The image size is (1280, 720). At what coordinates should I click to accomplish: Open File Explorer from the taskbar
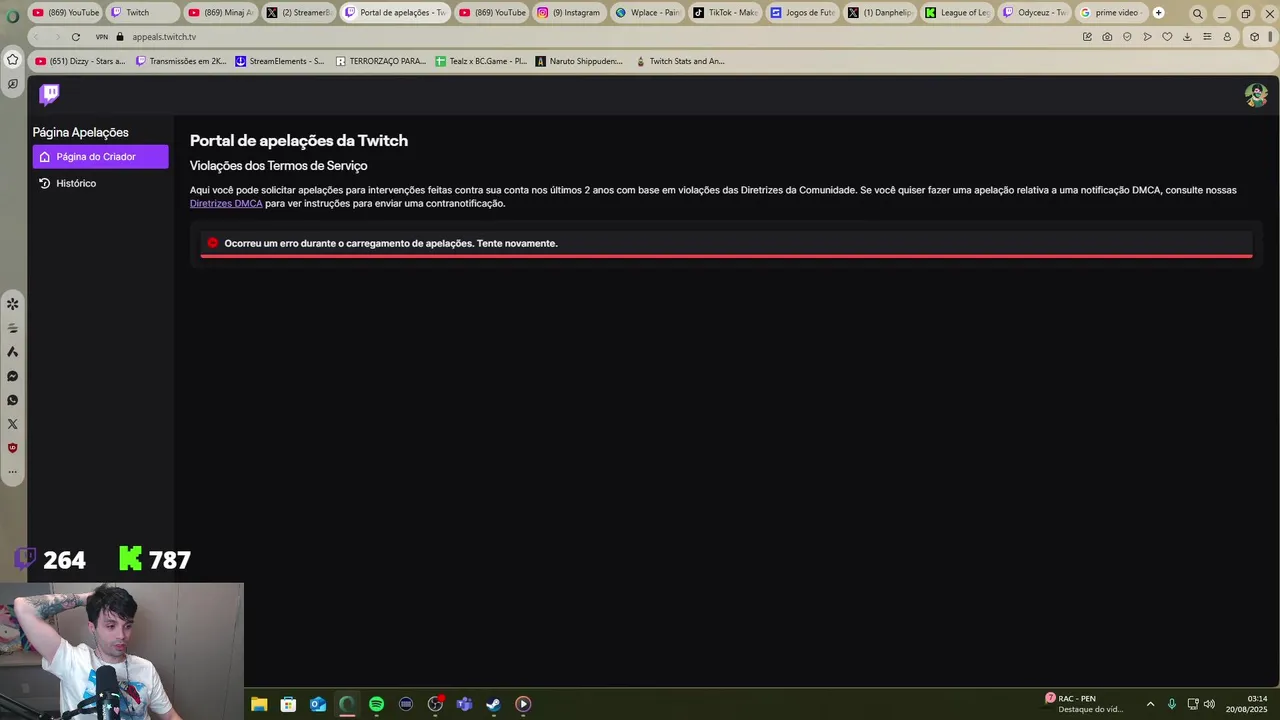tap(259, 704)
